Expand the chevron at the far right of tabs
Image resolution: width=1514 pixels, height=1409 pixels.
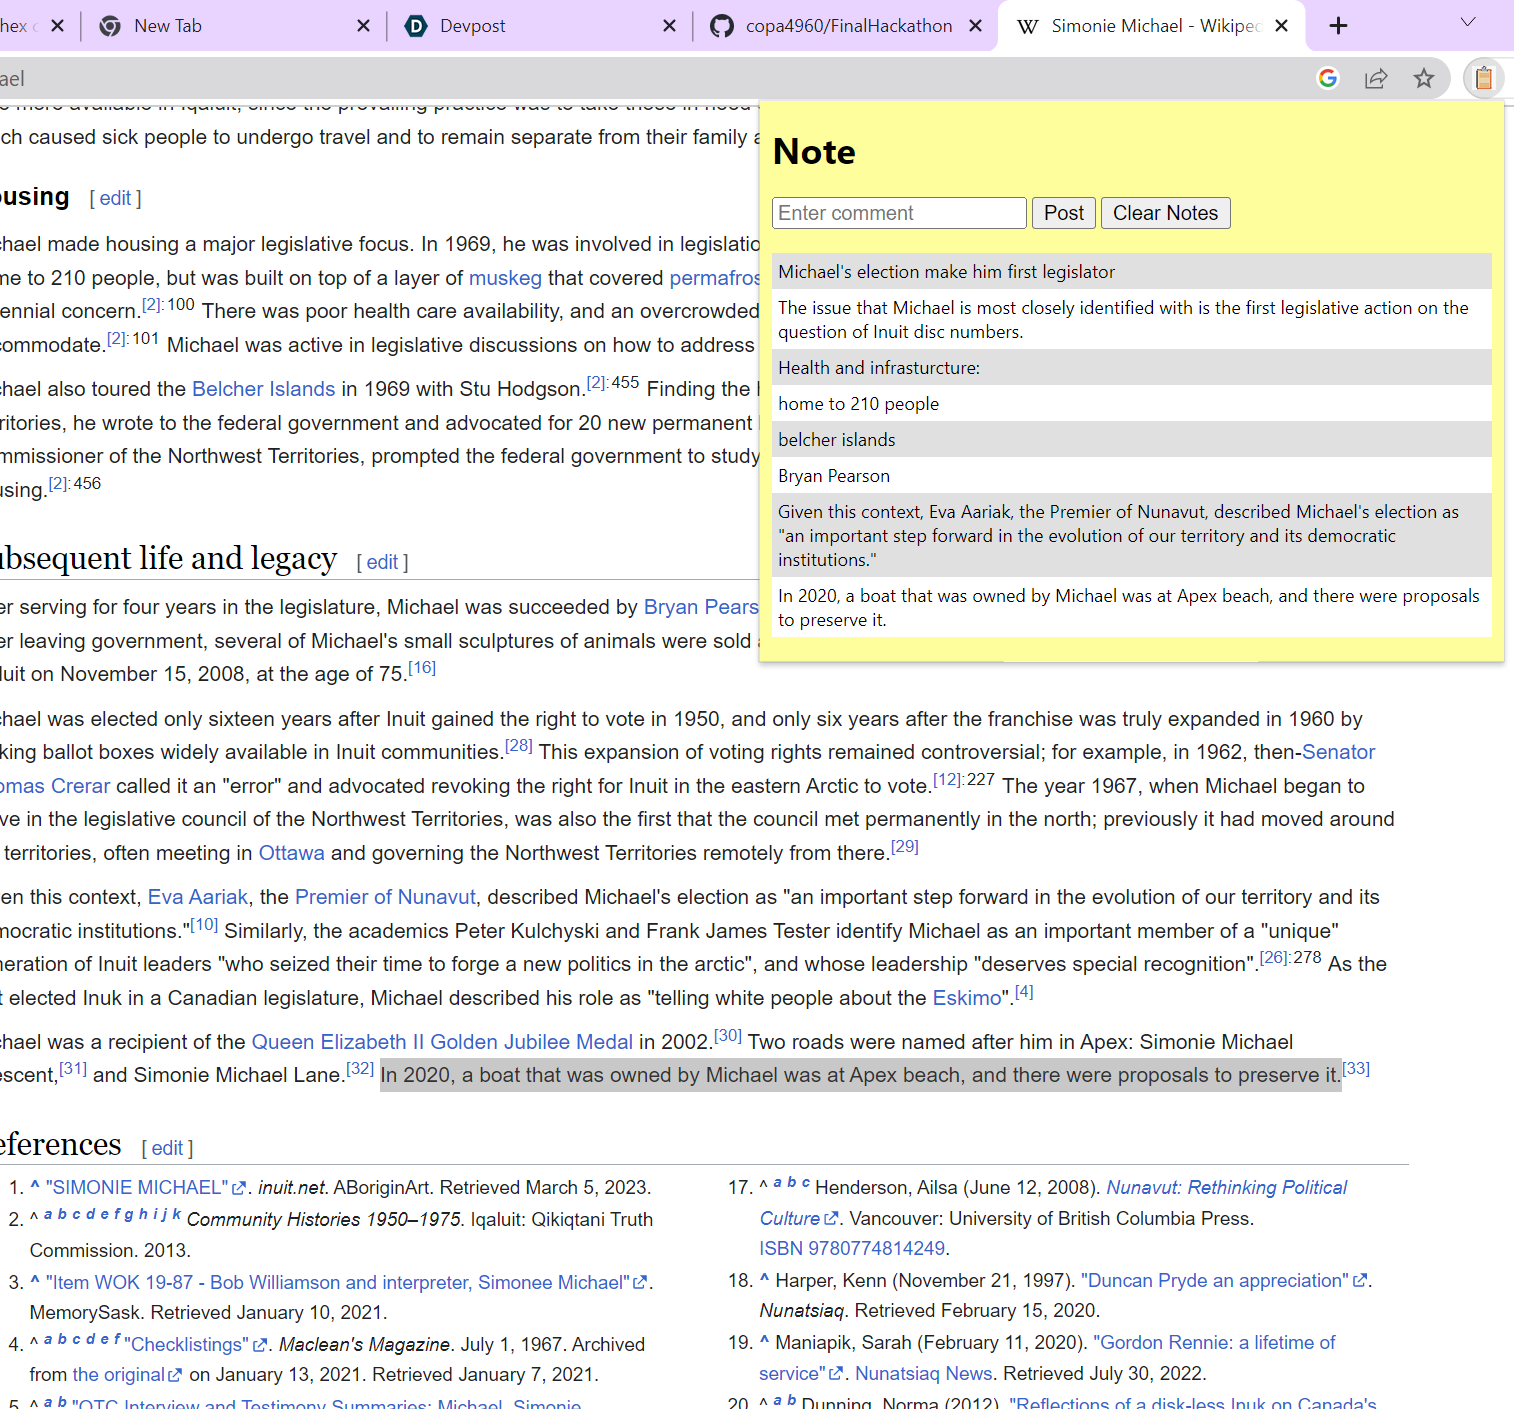tap(1467, 21)
